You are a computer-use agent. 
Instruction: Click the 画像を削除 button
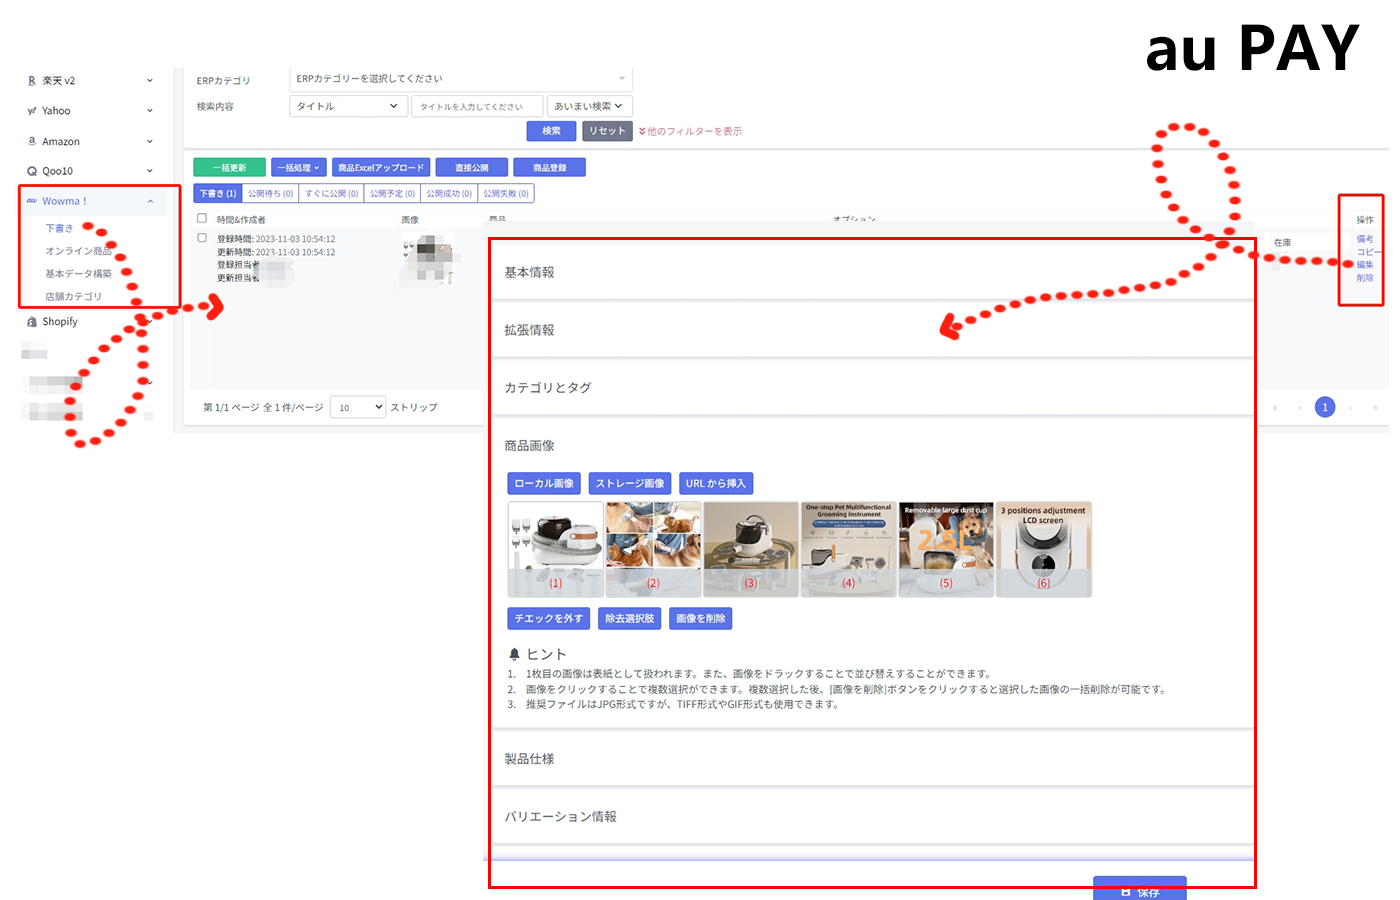[x=701, y=619]
